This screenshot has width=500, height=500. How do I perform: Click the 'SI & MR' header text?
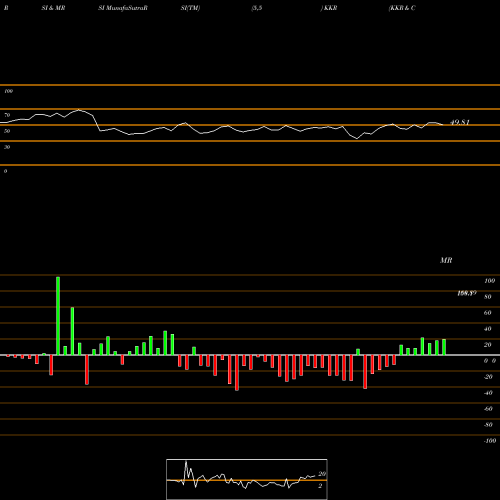coord(53,8)
